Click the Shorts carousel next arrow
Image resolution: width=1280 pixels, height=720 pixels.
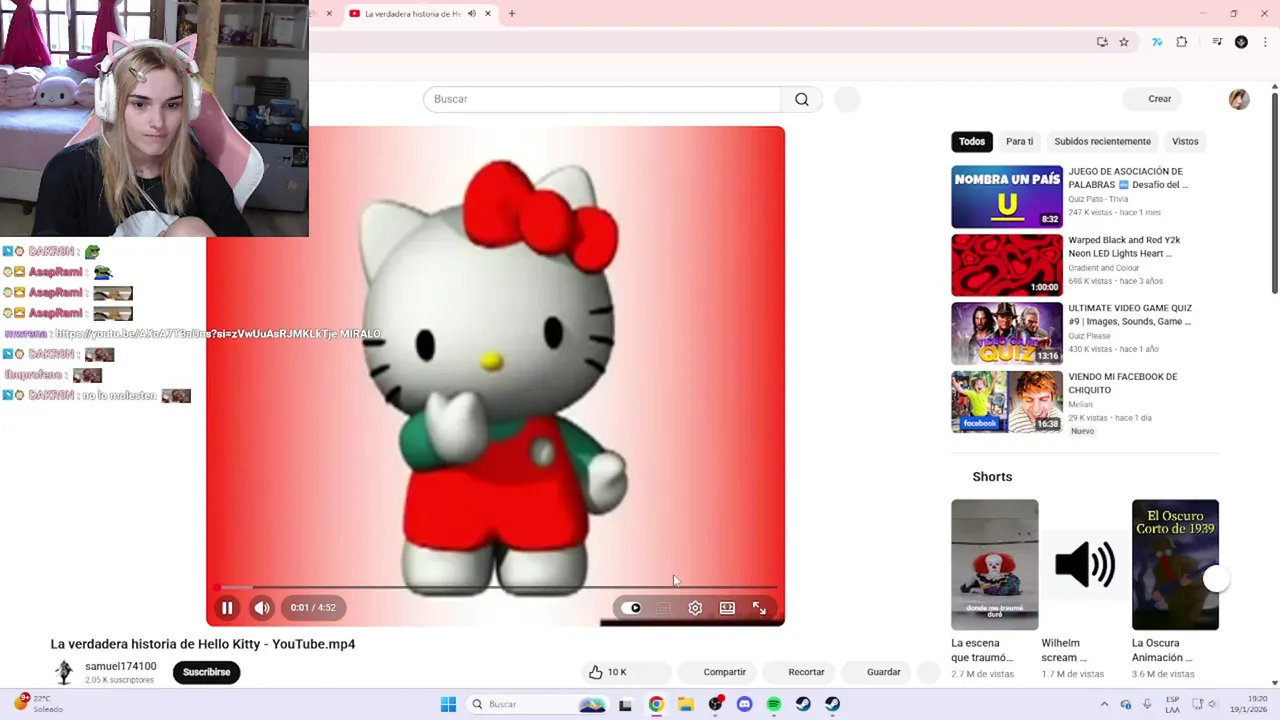1215,579
